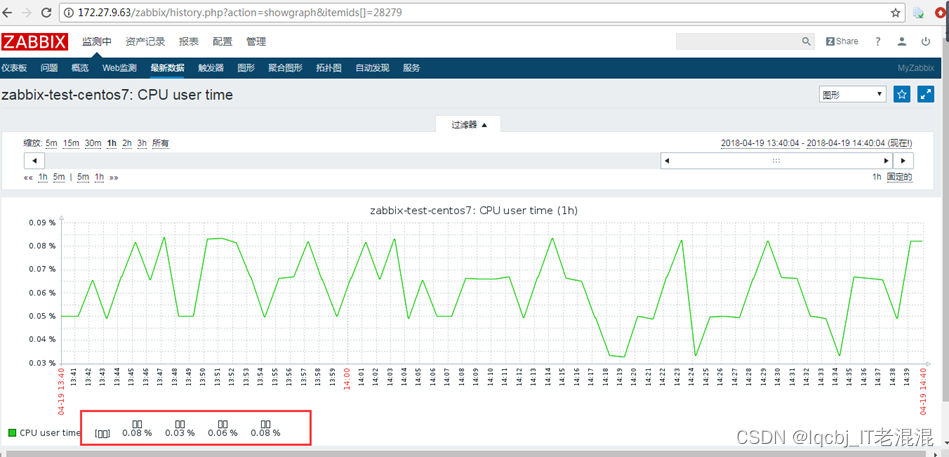Click the 固定的 toggle link
This screenshot has width=949, height=457.
tap(899, 177)
